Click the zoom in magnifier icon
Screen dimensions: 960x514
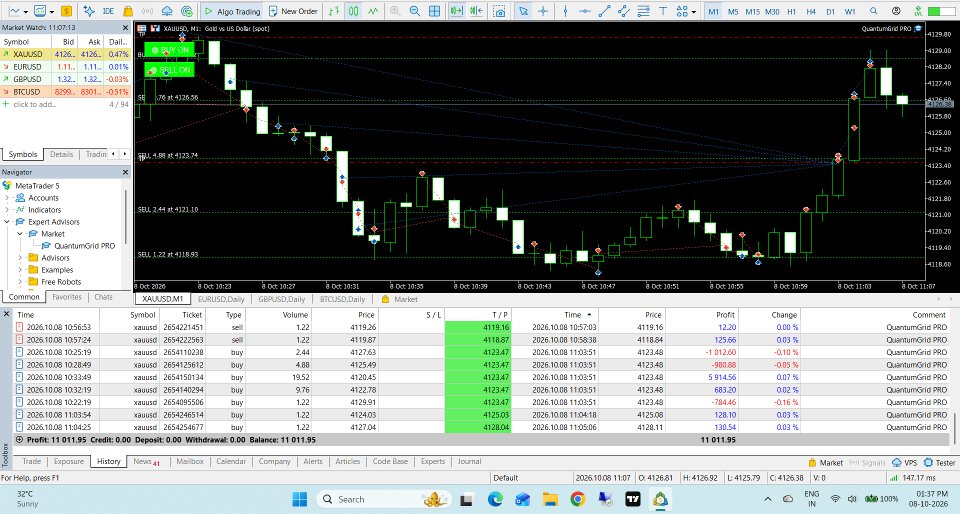coord(395,11)
